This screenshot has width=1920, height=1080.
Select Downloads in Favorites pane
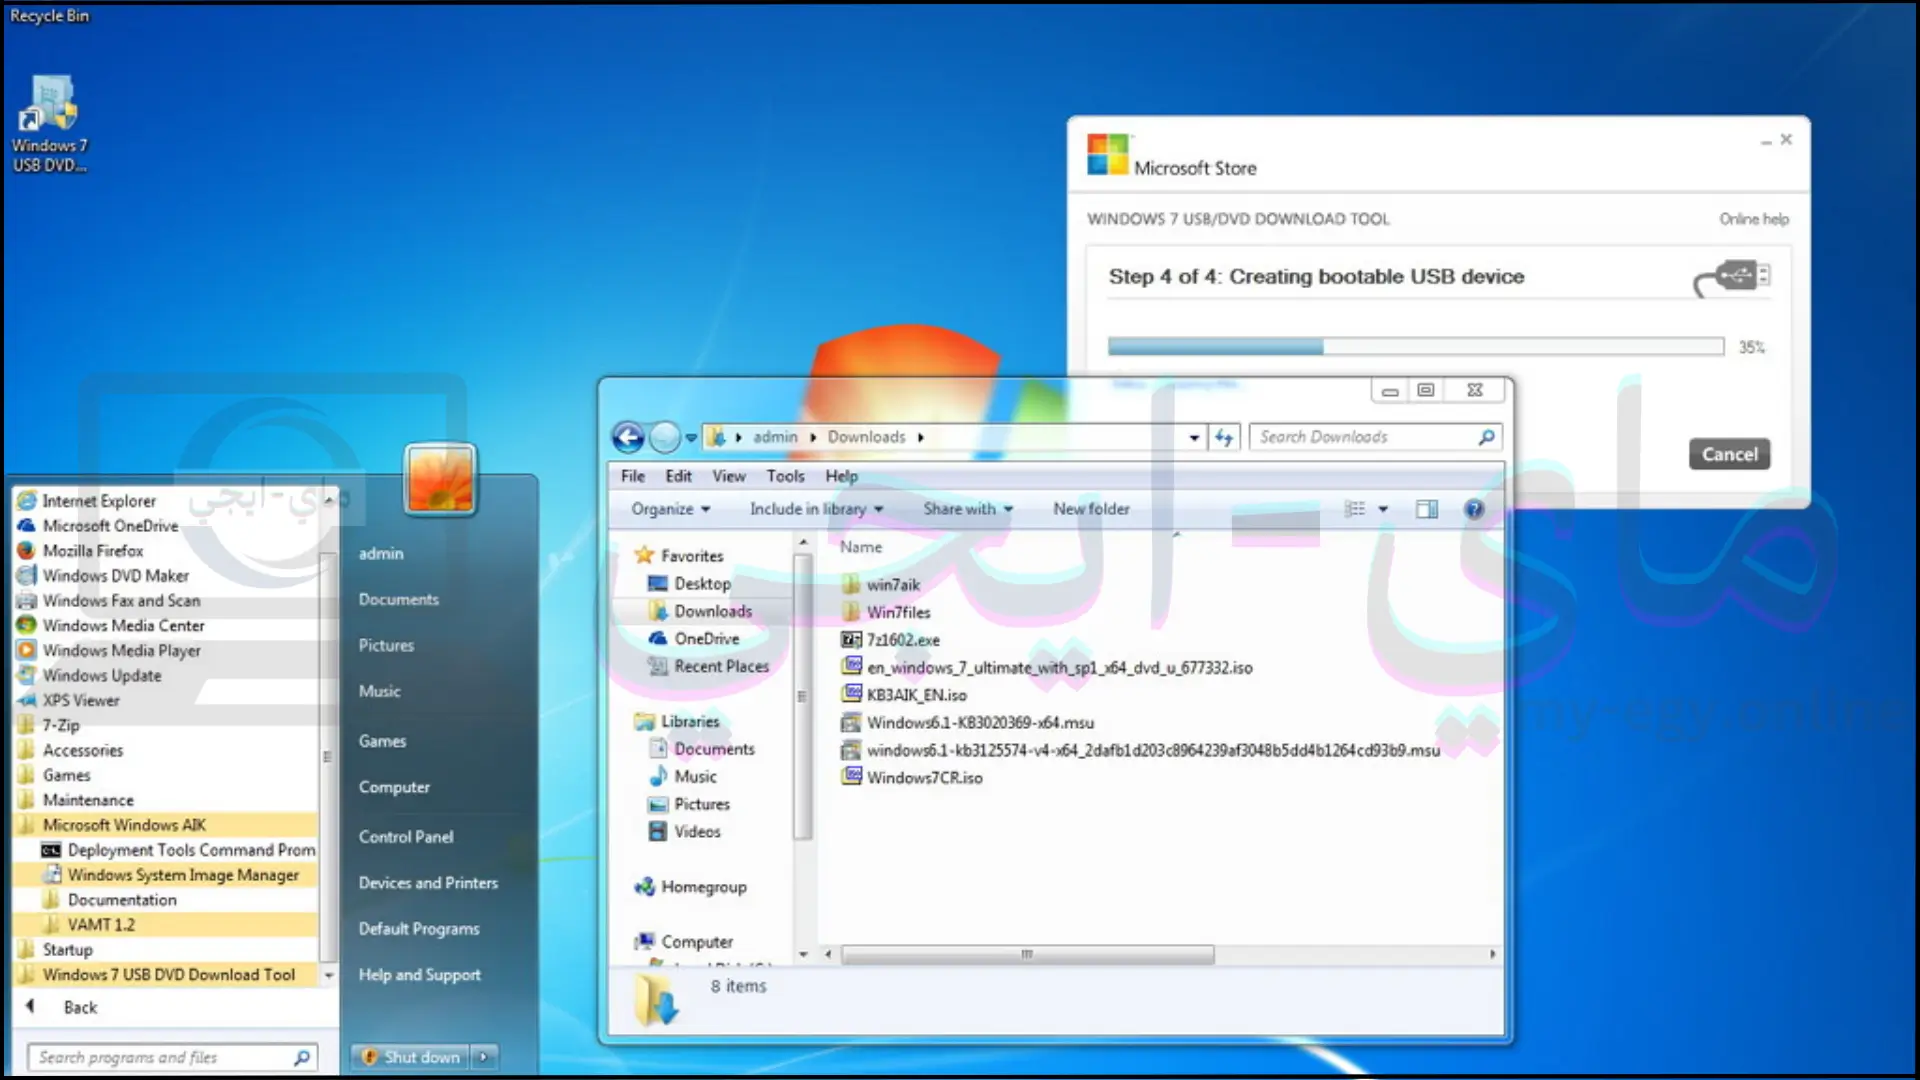click(x=700, y=611)
